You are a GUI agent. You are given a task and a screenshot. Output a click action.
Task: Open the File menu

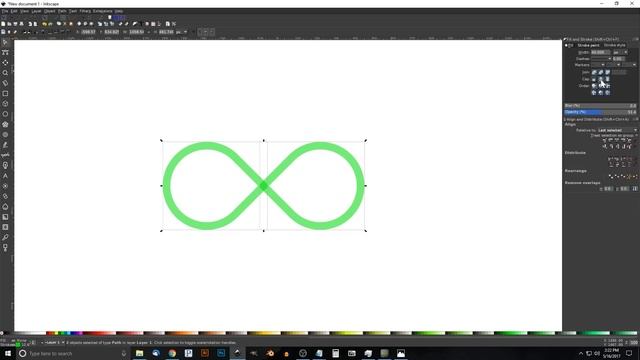4,11
